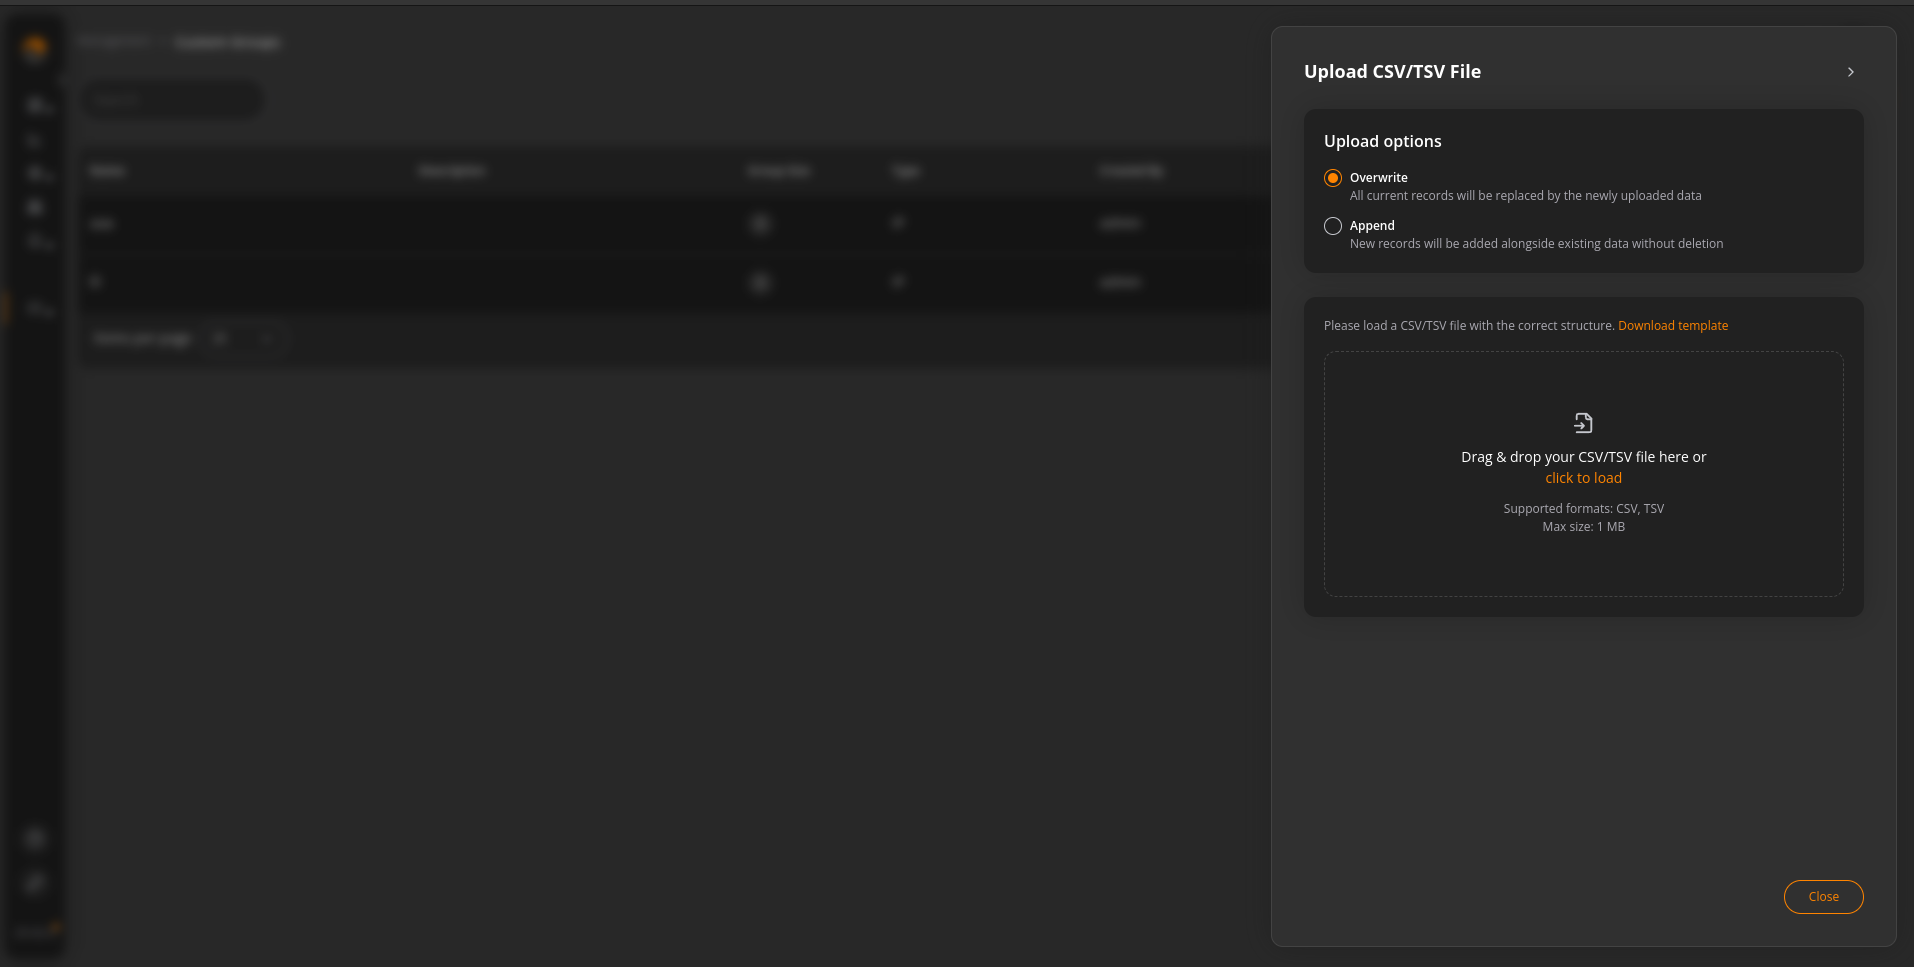Click the first breadcrumb link at top
Viewport: 1914px width, 967px height.
point(114,42)
